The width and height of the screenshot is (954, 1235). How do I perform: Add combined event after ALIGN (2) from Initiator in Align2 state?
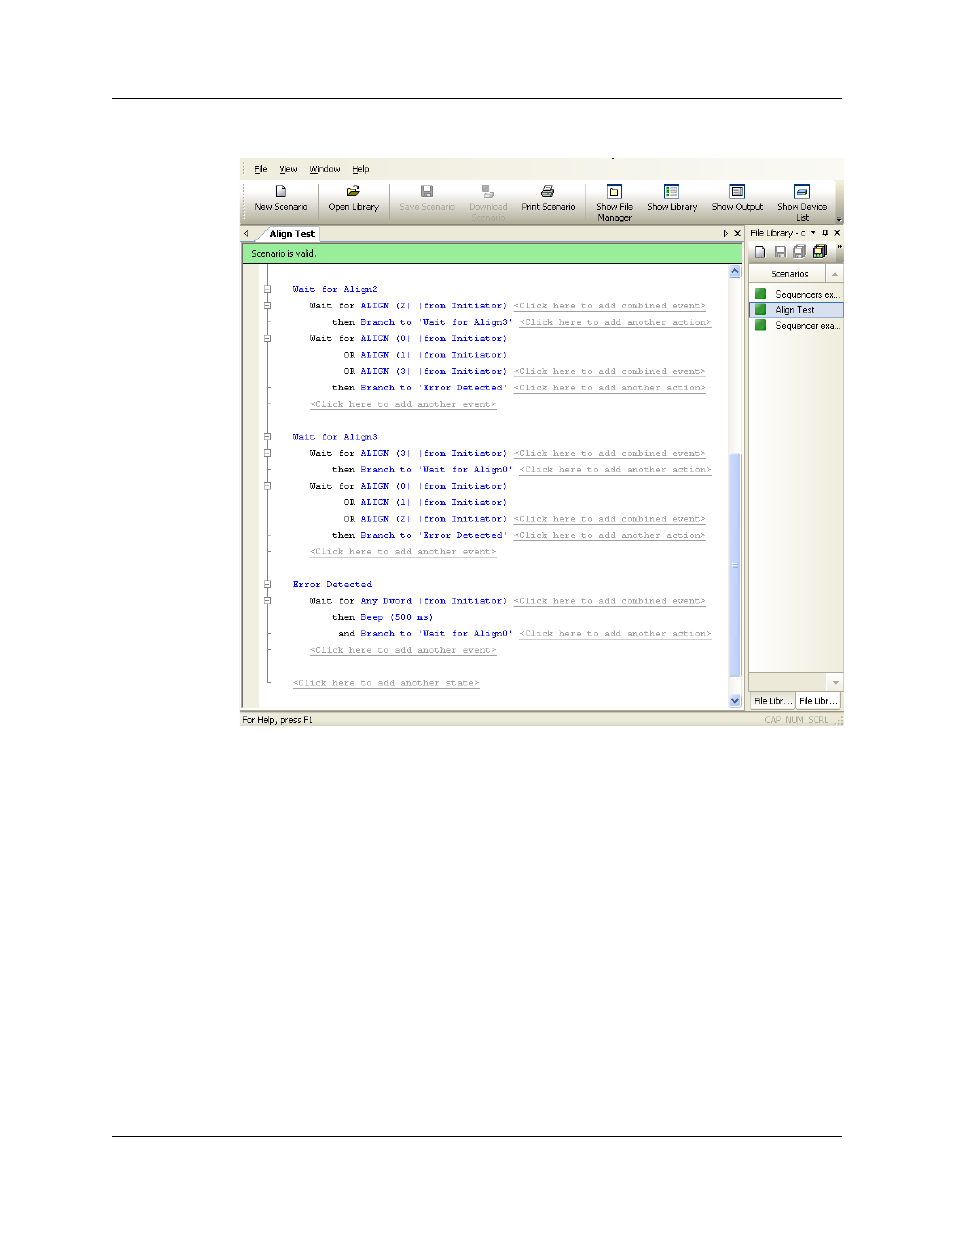(x=609, y=306)
